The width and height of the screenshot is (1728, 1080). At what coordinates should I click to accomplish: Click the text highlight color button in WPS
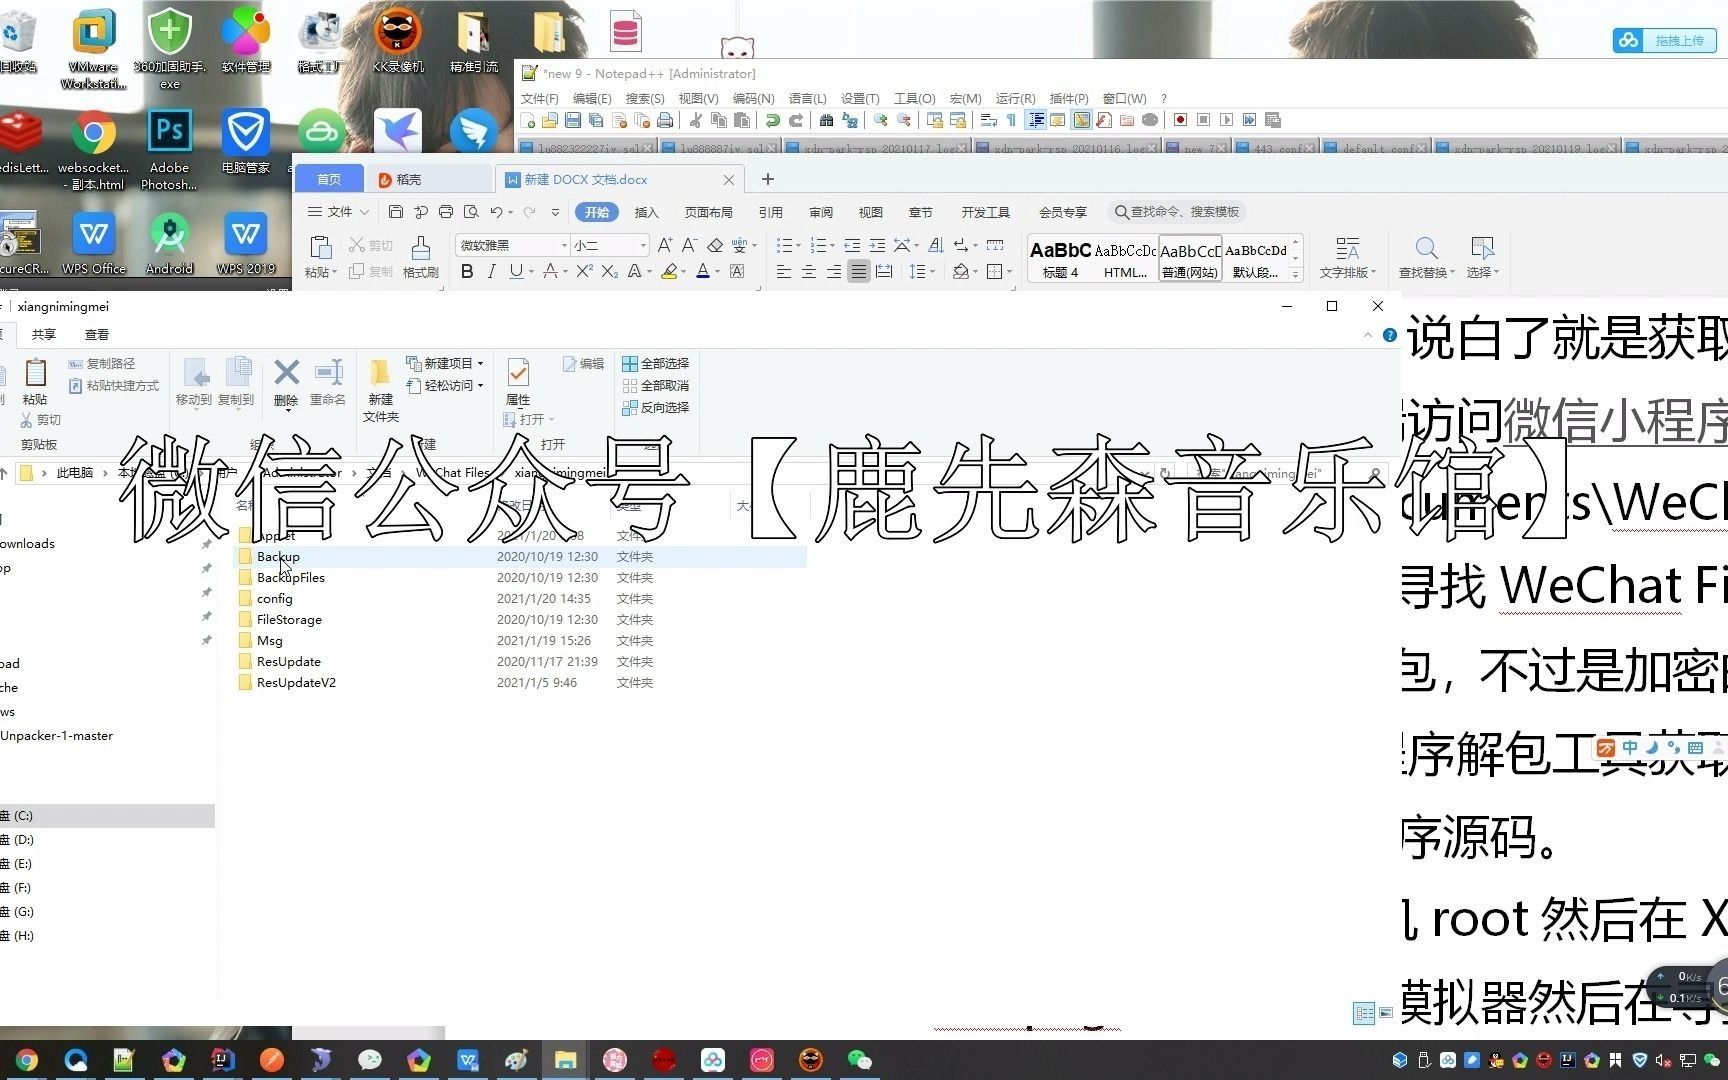tap(668, 271)
